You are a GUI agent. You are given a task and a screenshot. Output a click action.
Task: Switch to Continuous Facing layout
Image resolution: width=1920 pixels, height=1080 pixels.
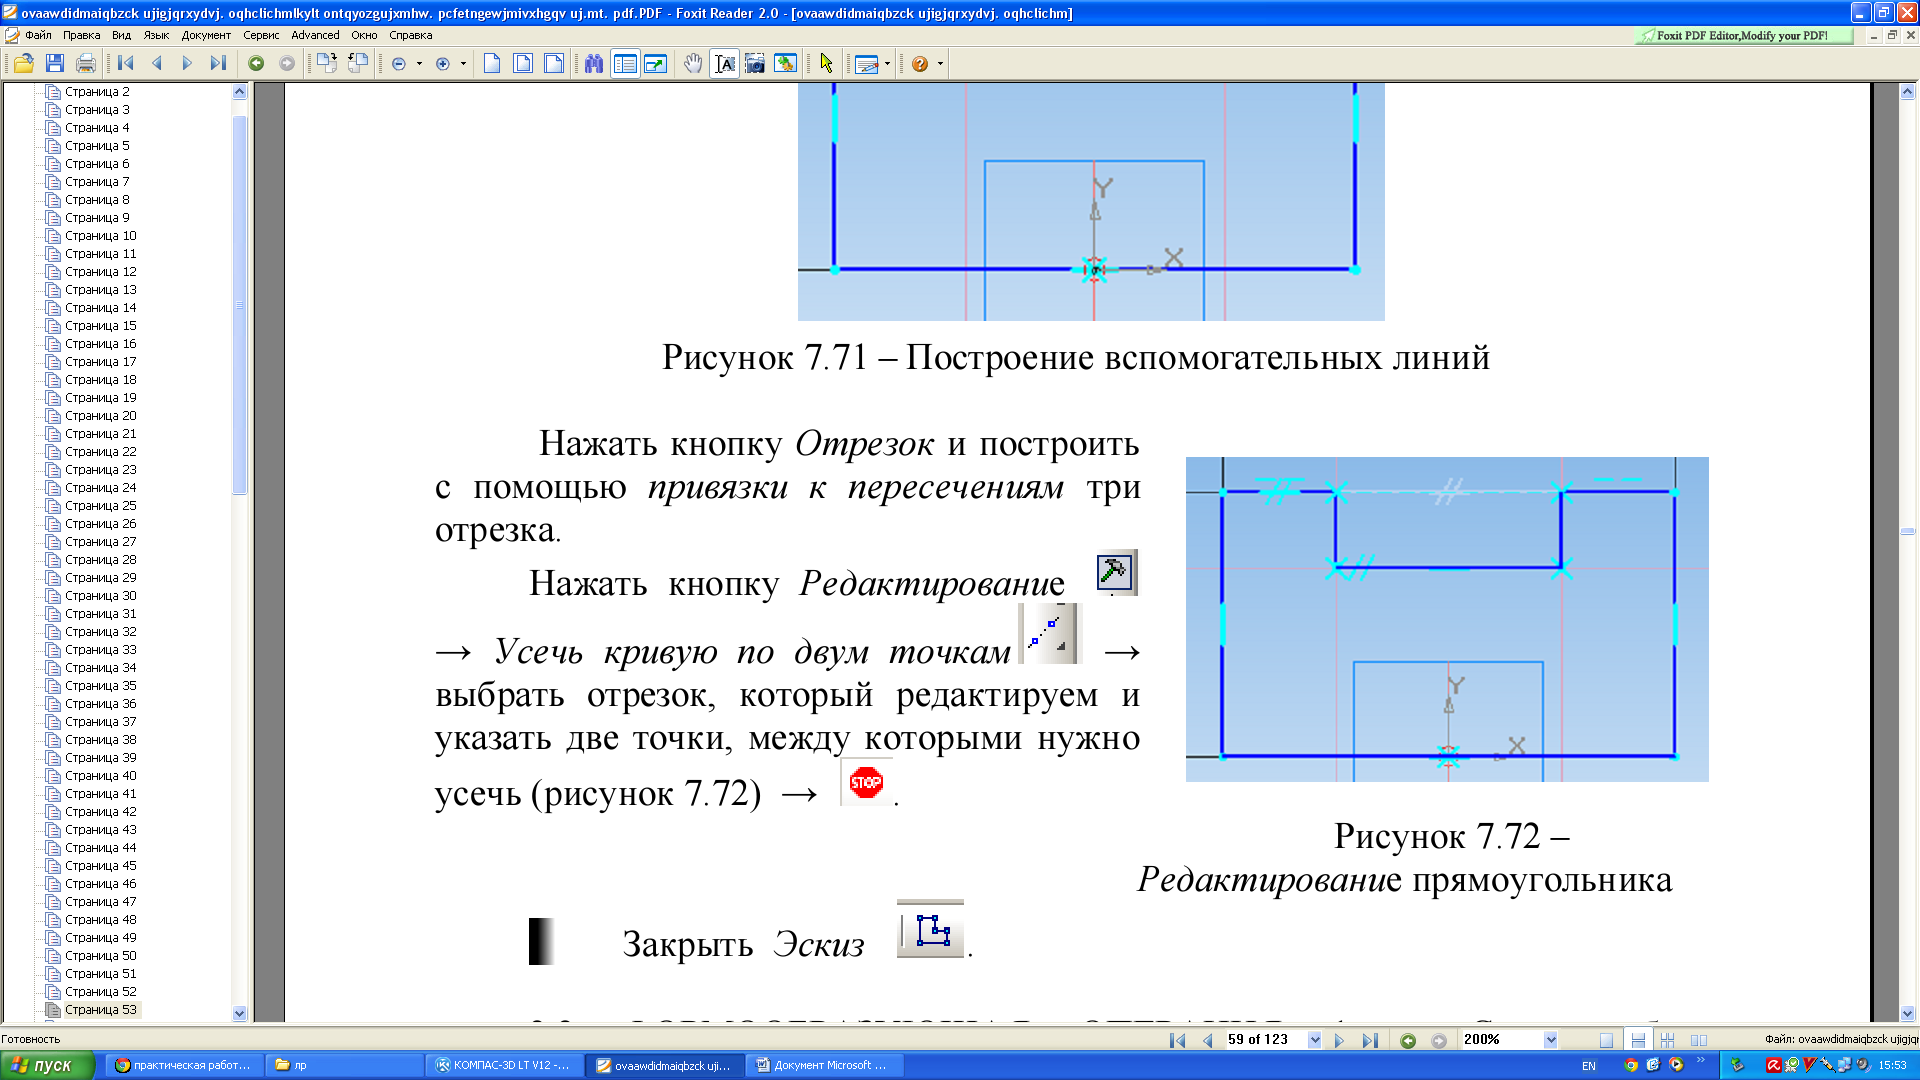[1667, 1040]
